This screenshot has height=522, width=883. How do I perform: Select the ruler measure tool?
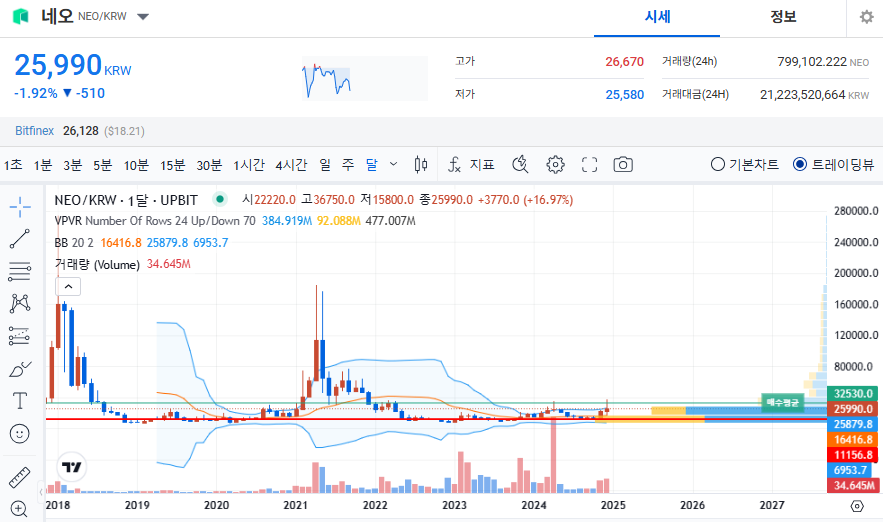(x=20, y=477)
